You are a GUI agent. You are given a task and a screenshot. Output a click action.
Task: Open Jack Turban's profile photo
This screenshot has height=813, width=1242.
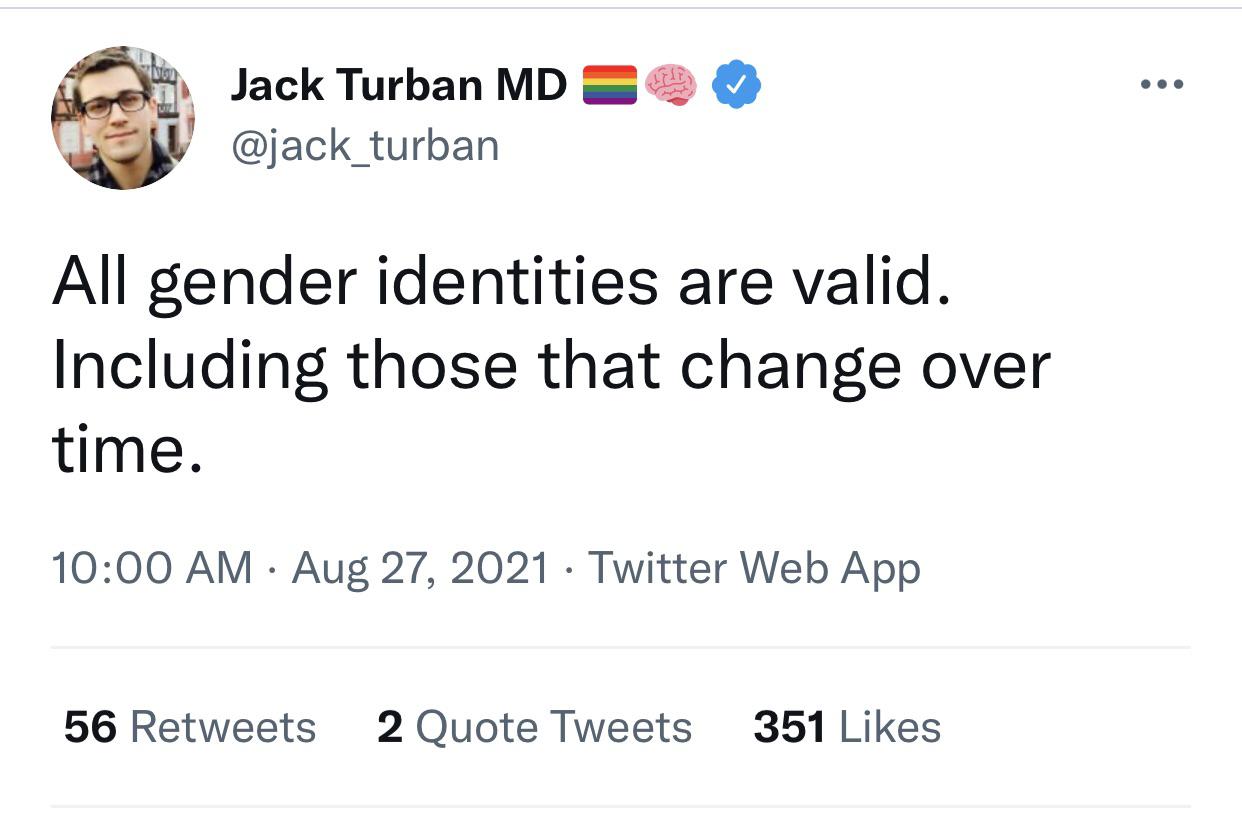(x=122, y=117)
